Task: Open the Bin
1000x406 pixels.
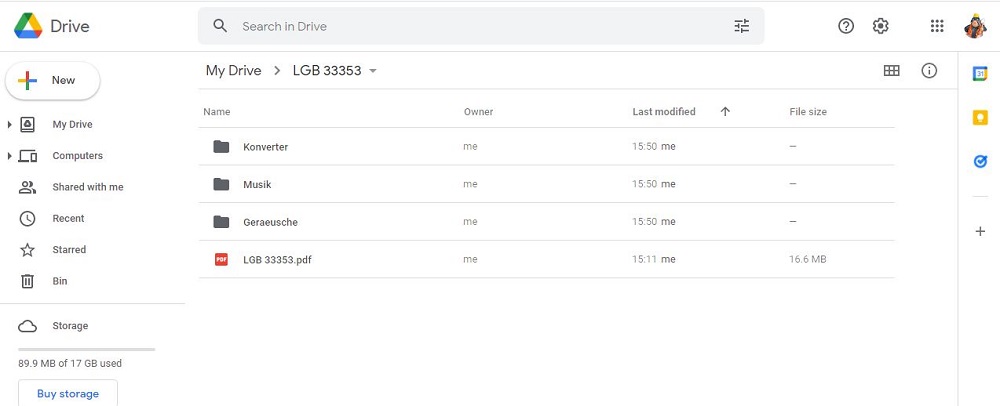Action: [x=60, y=281]
